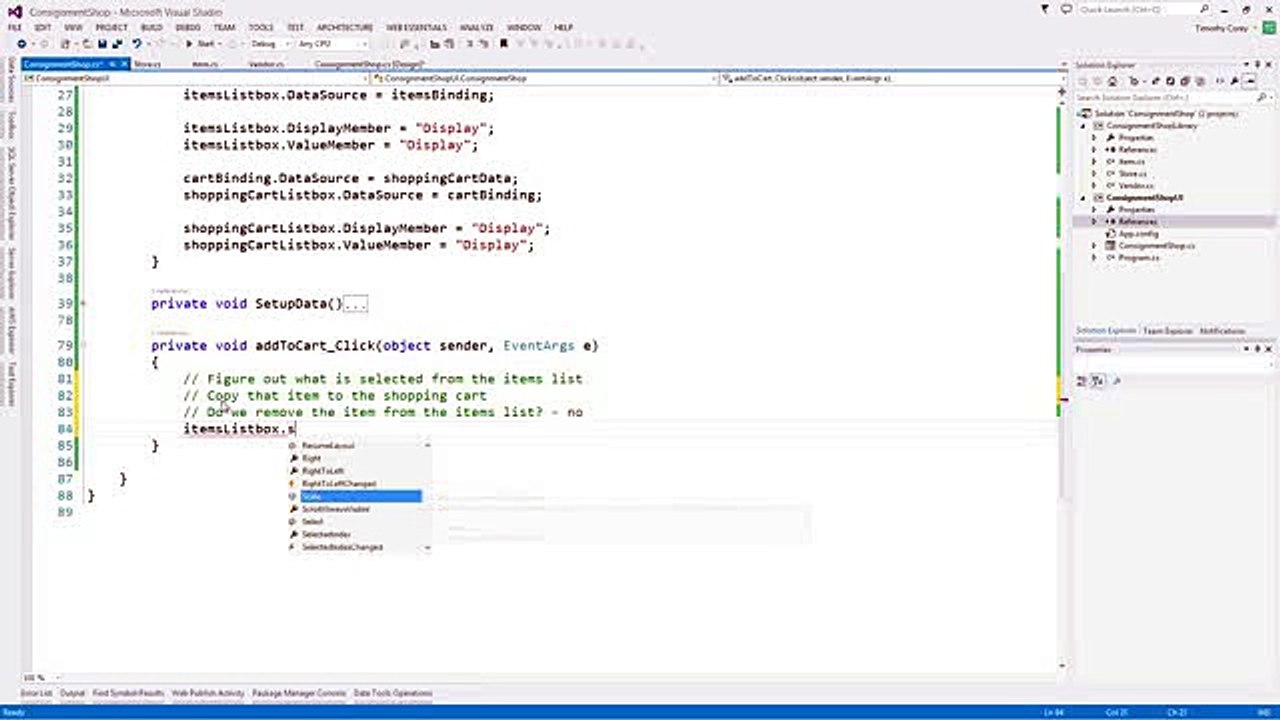Close the ConsignmentShop.cs editor tab

[124, 64]
